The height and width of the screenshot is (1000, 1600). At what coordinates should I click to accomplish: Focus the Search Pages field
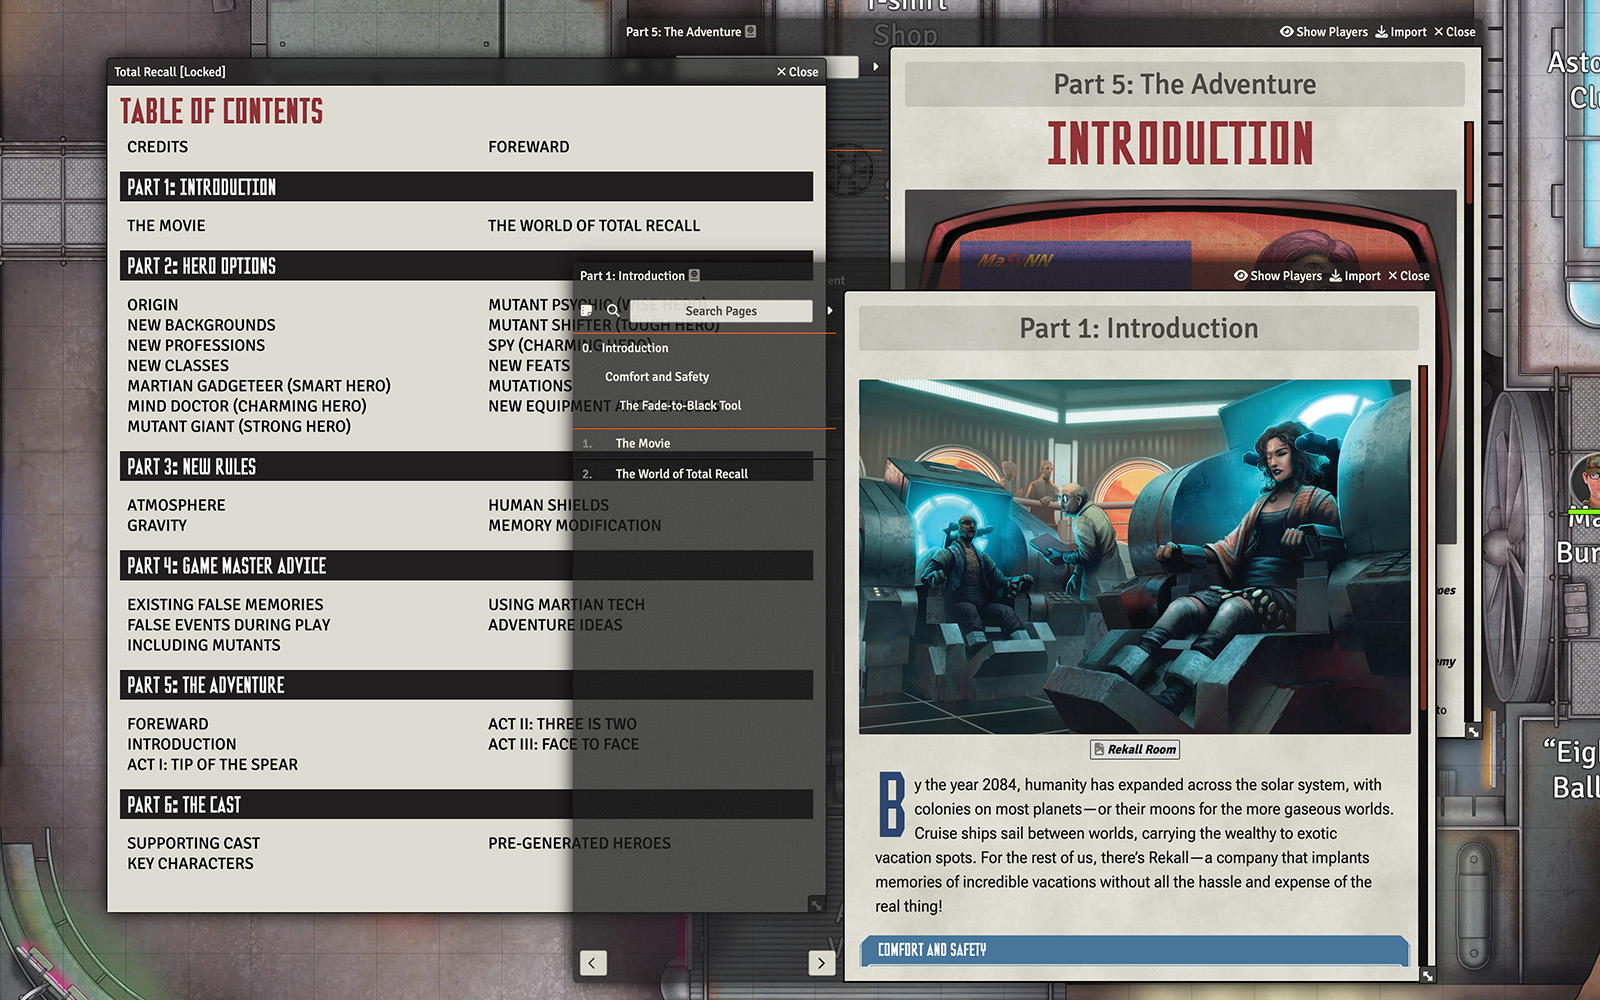(721, 311)
